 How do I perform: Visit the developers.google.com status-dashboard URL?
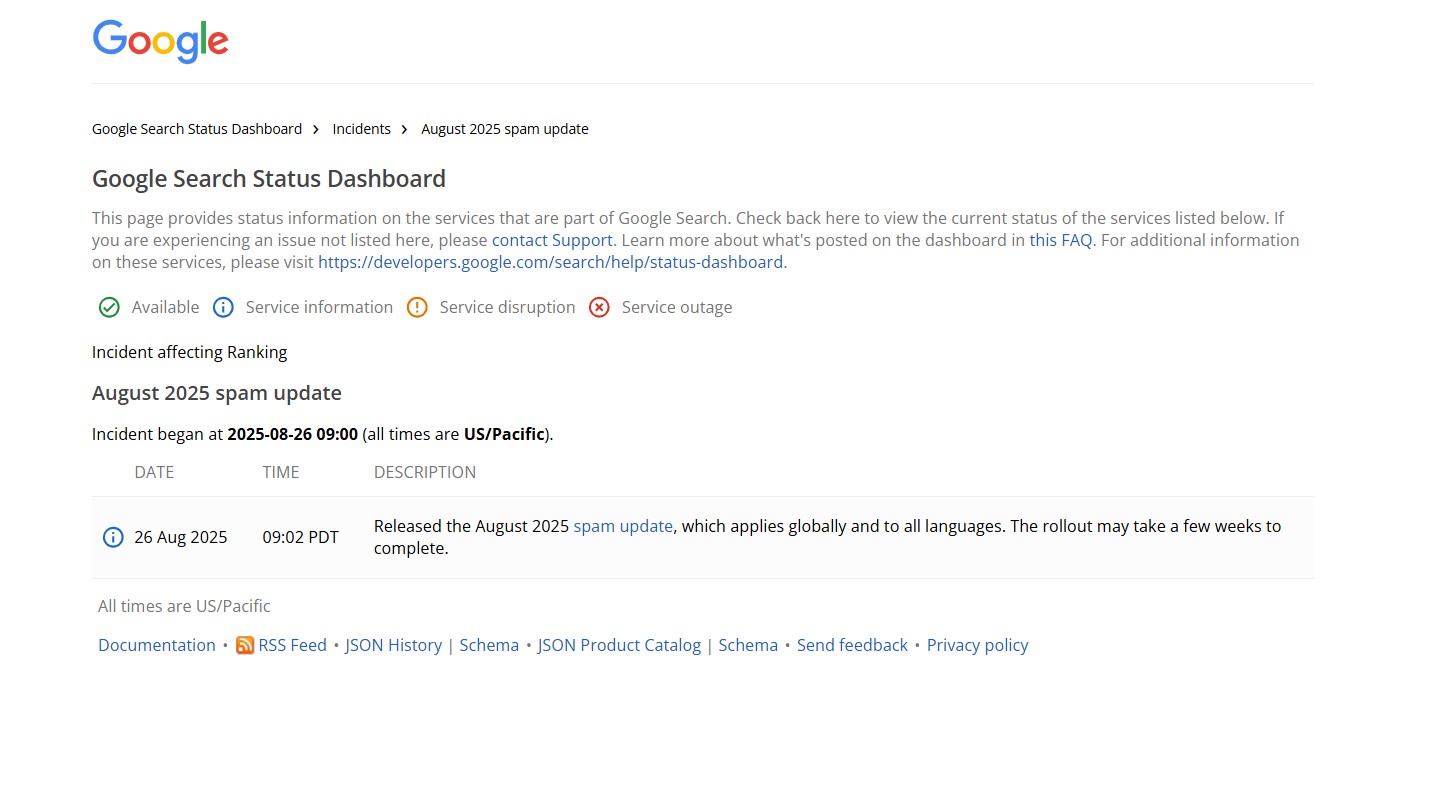(551, 262)
